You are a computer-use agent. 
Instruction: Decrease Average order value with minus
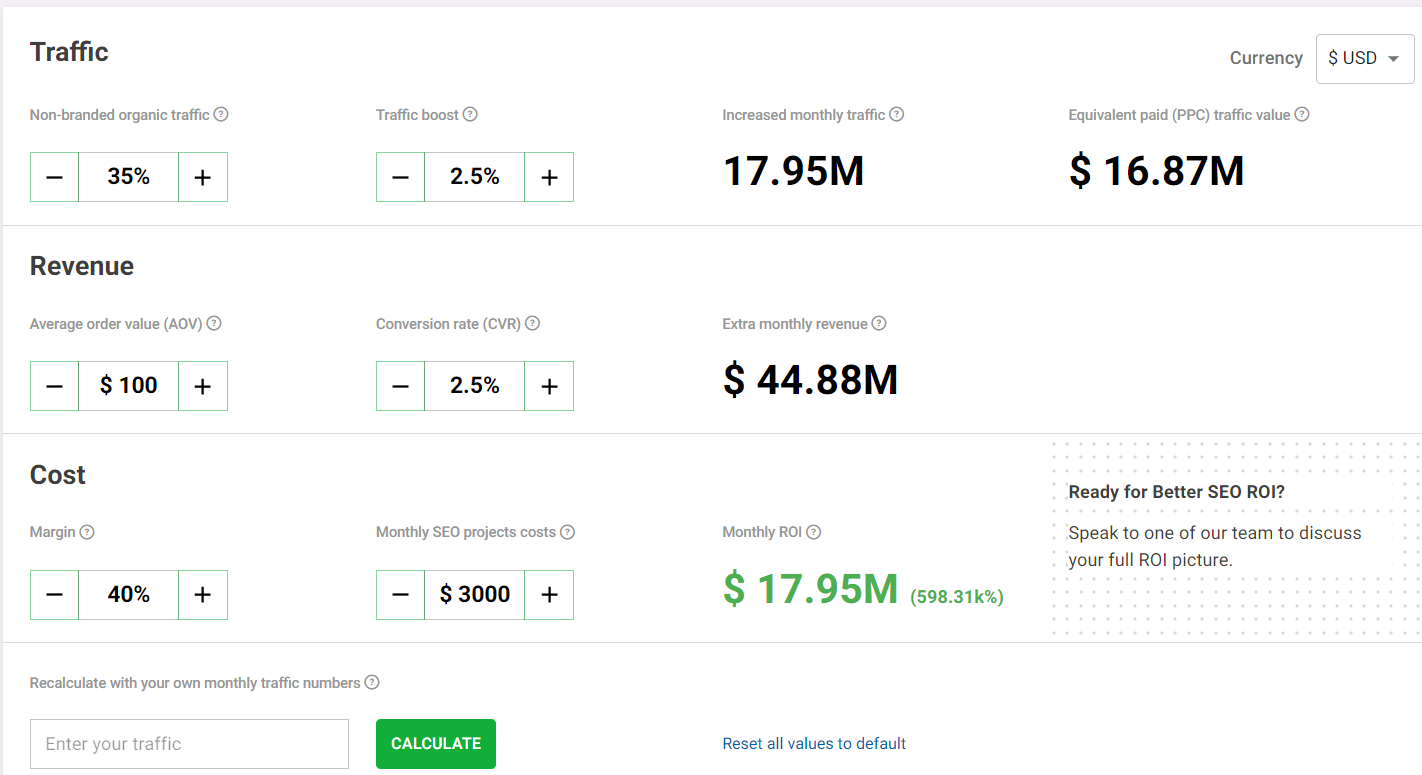[55, 386]
